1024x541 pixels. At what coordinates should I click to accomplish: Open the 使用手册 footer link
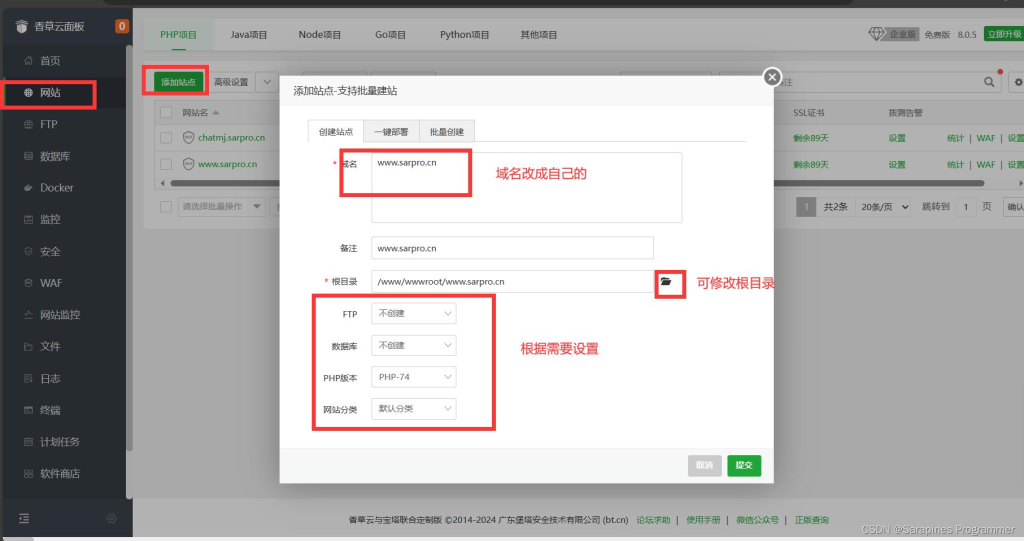703,520
